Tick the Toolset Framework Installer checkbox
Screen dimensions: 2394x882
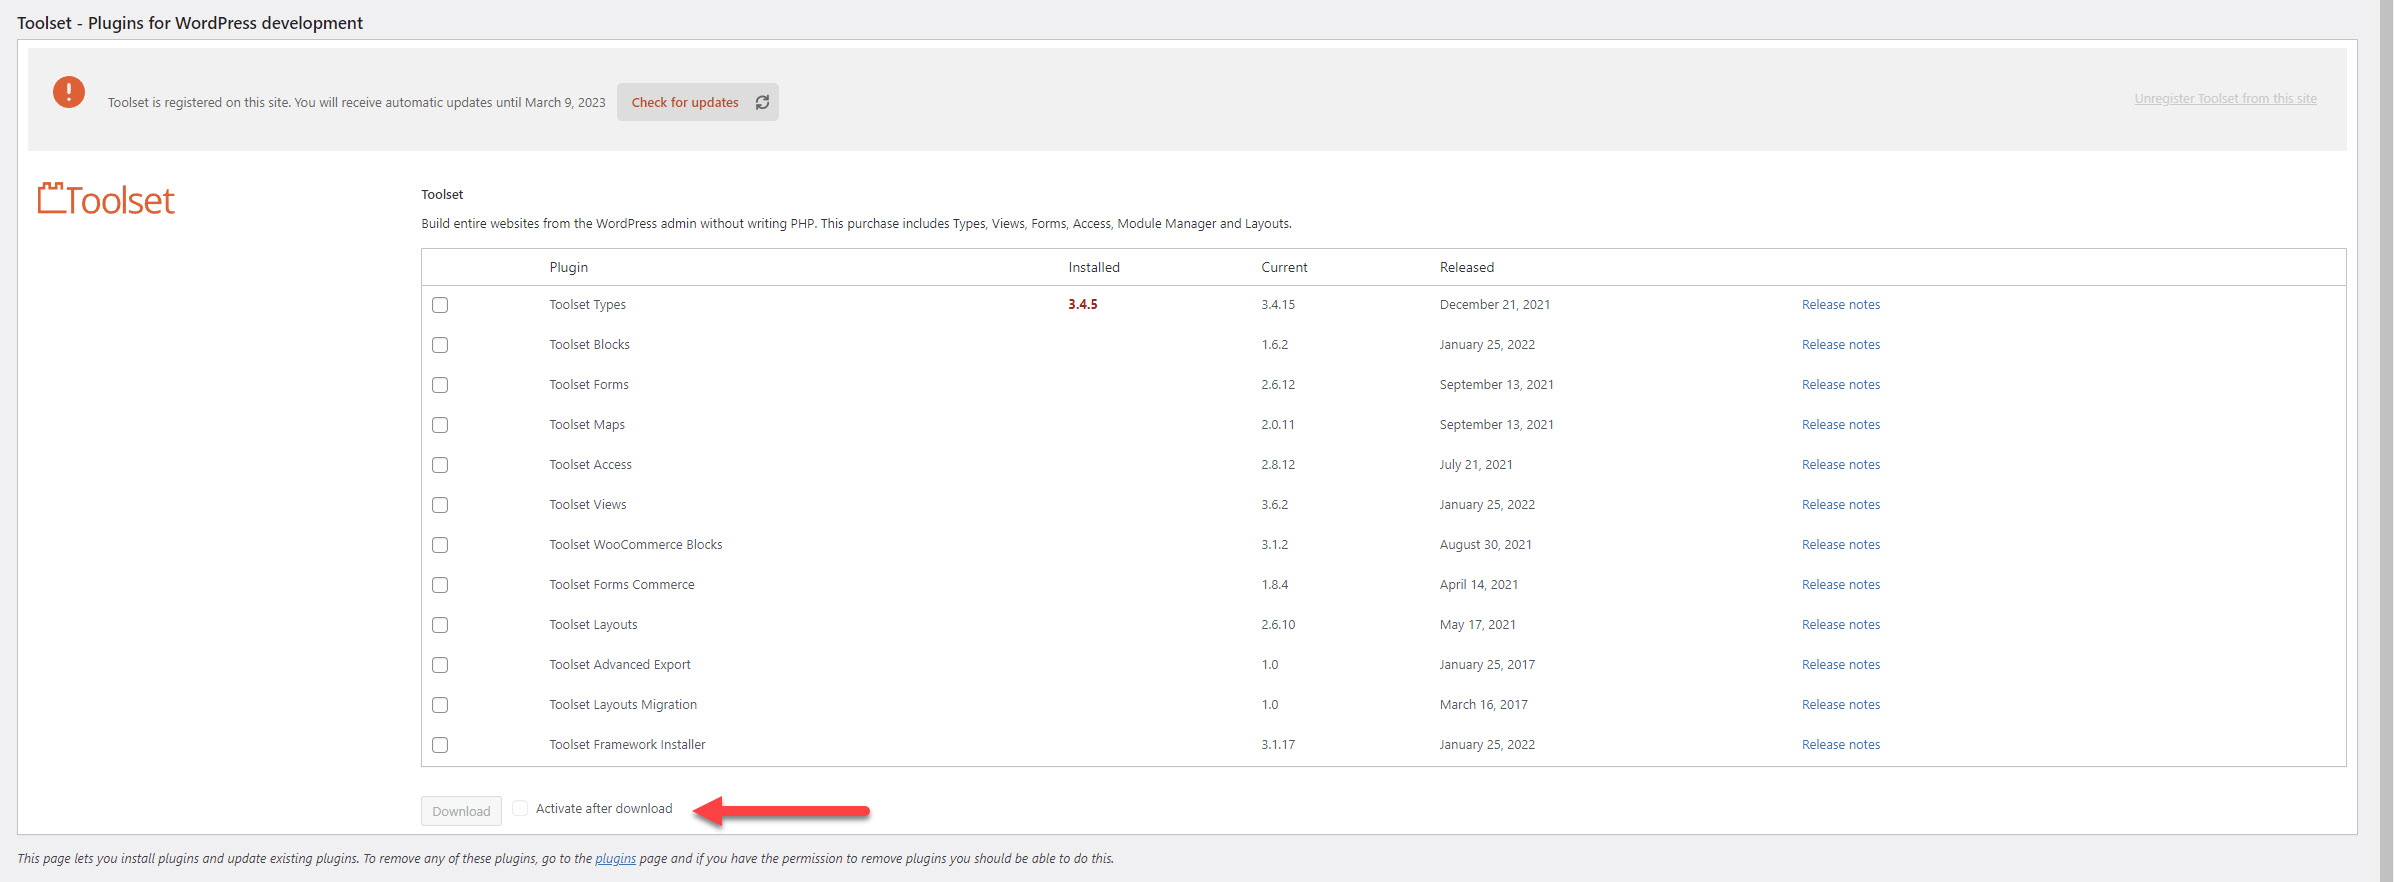coord(440,745)
